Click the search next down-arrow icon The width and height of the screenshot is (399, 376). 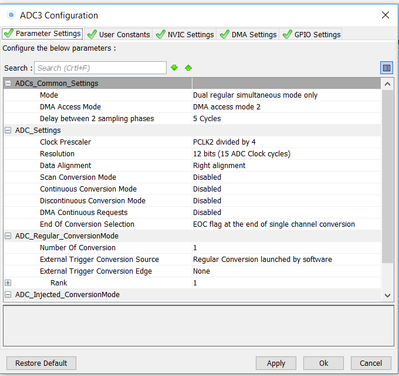pyautogui.click(x=174, y=68)
